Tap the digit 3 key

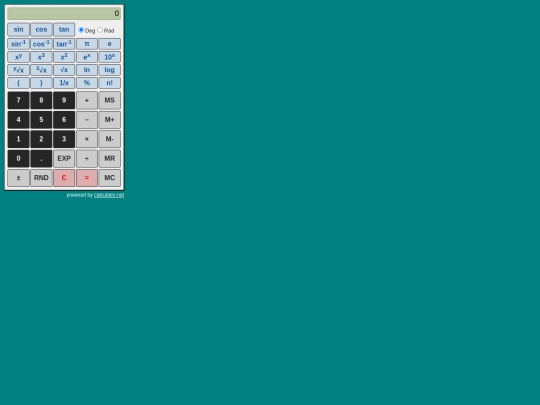64,139
